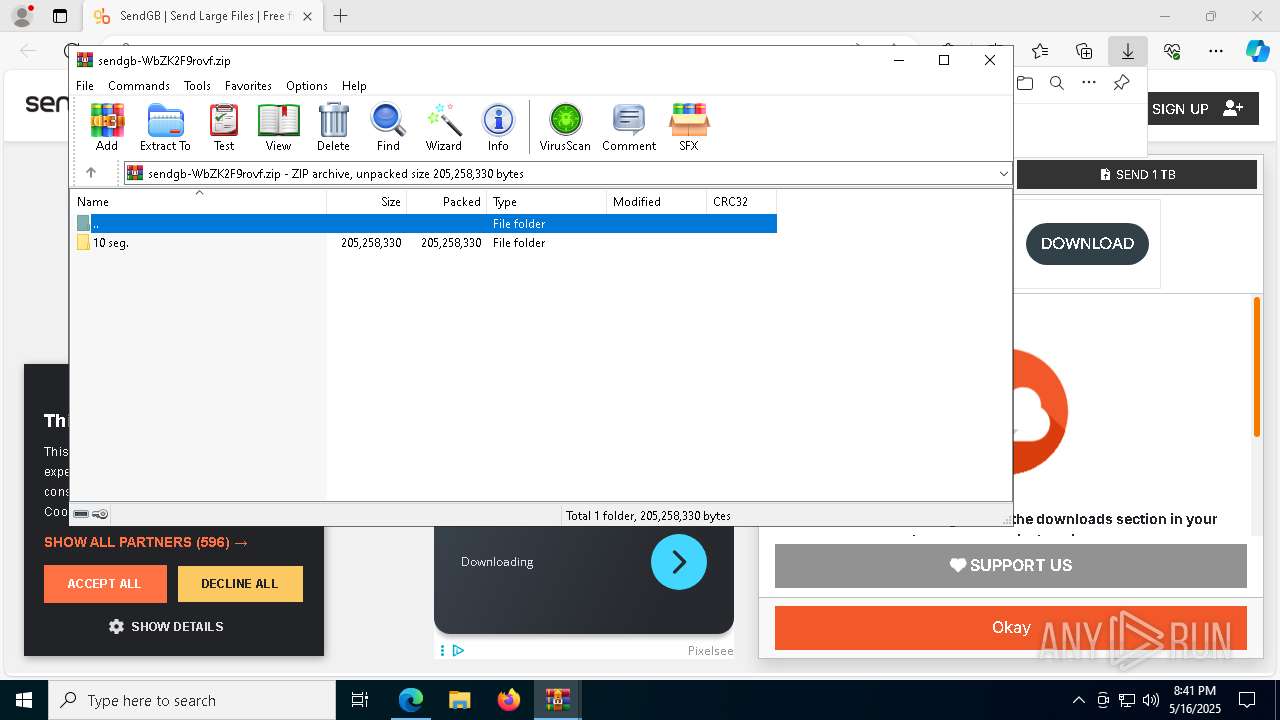The height and width of the screenshot is (720, 1280).
Task: Click WinRAR taskbar icon
Action: (x=557, y=700)
